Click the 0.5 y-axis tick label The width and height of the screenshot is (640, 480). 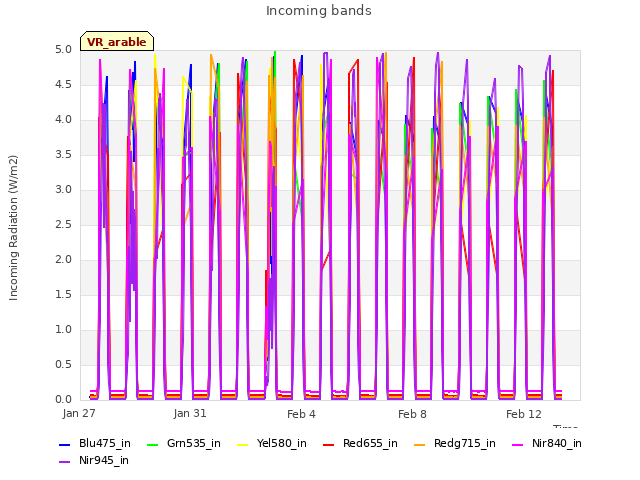tap(63, 365)
